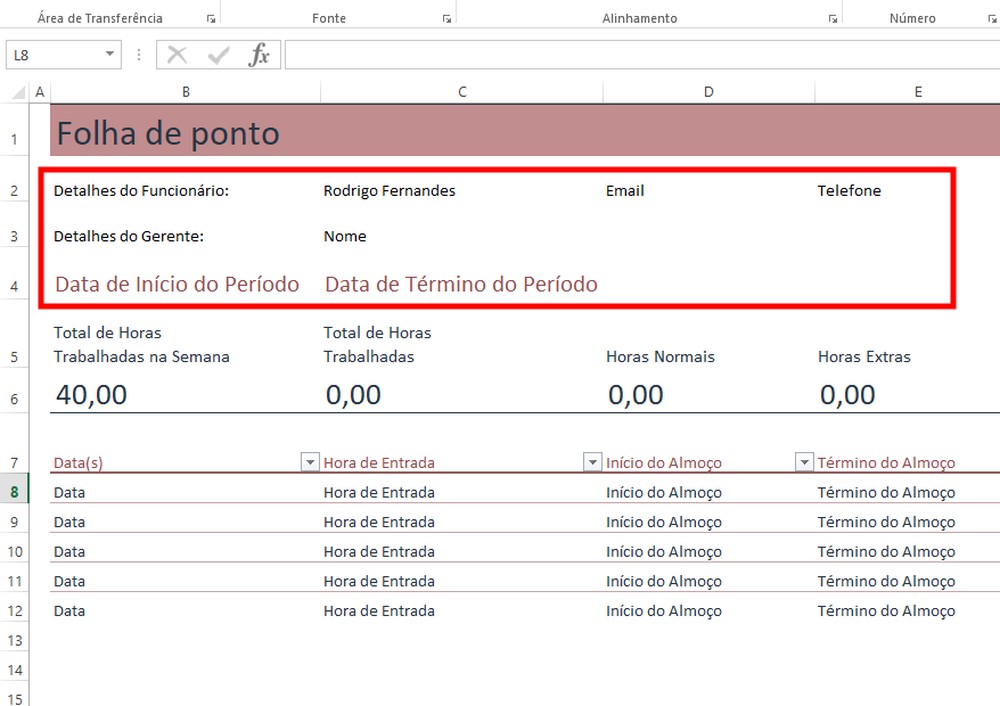Open the Término do Almoço filter dropdown

(x=993, y=462)
